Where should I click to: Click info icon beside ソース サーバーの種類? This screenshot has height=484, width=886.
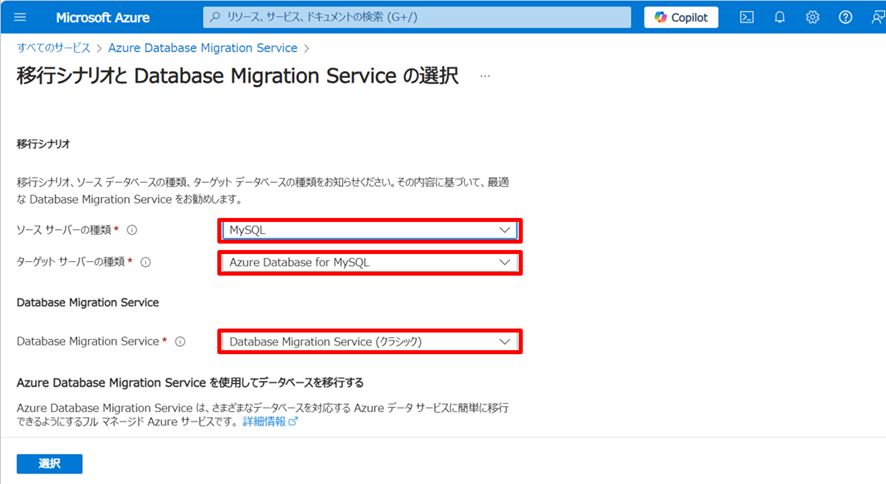click(x=132, y=230)
